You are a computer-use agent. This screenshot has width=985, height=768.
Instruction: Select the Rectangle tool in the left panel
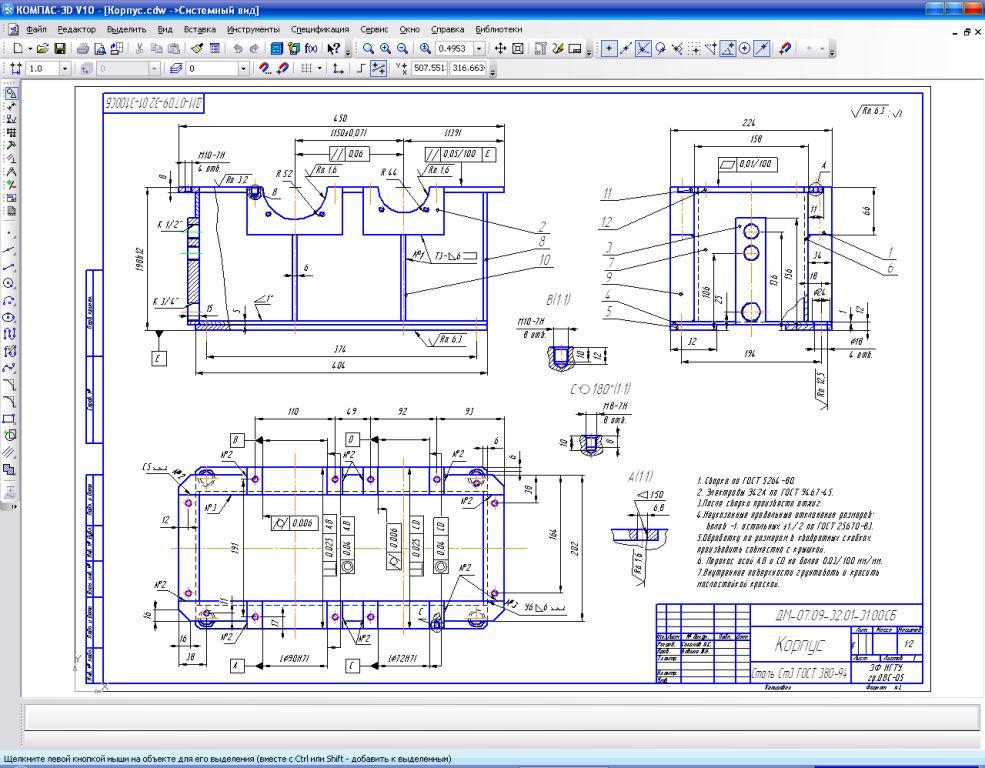(9, 419)
